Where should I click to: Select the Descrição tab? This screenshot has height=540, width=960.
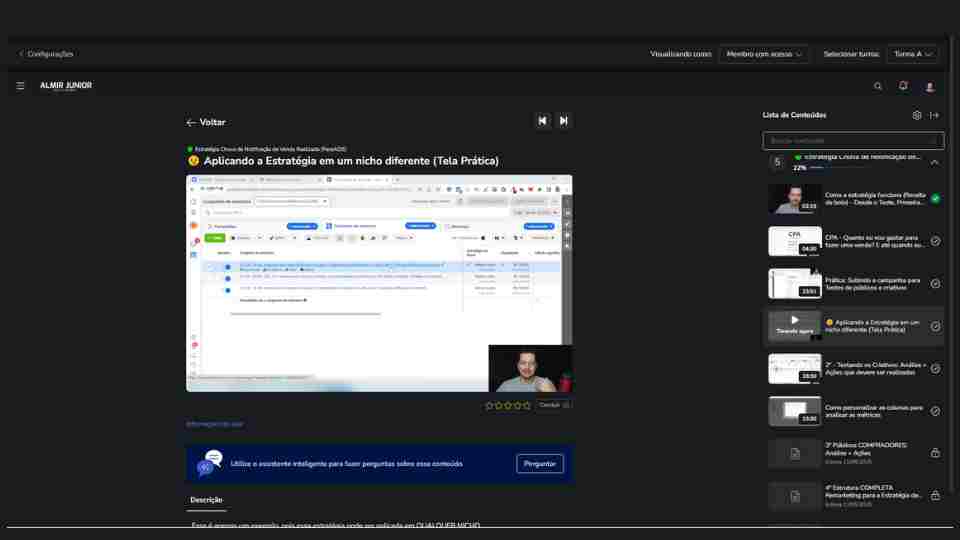(x=206, y=500)
